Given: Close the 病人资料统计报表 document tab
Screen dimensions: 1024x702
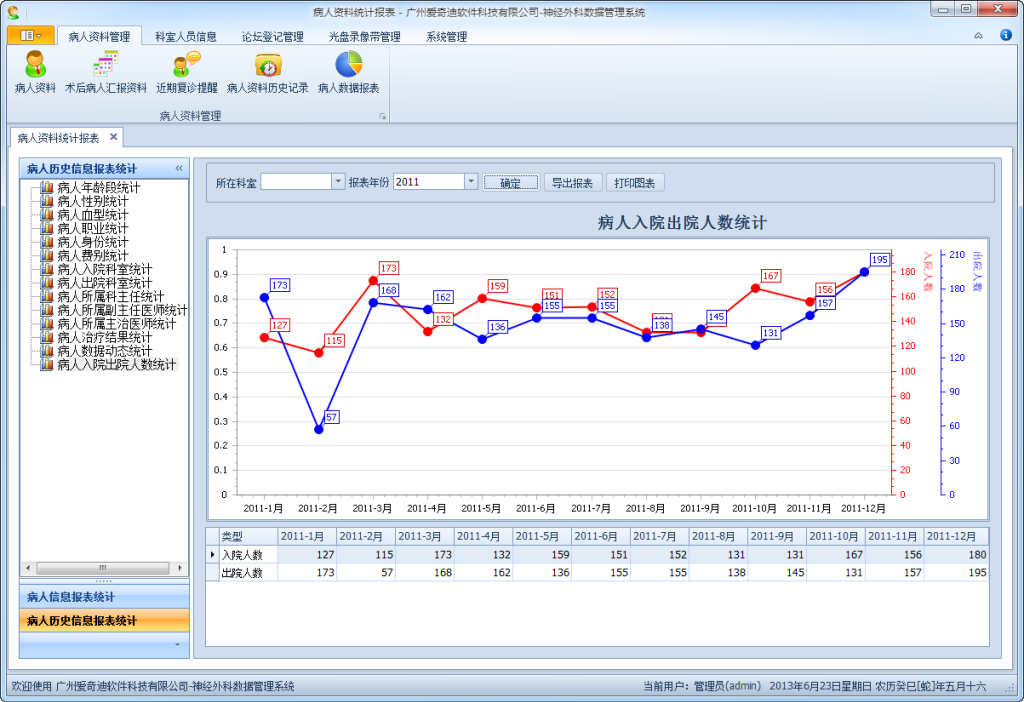Looking at the screenshot, I should (x=114, y=136).
